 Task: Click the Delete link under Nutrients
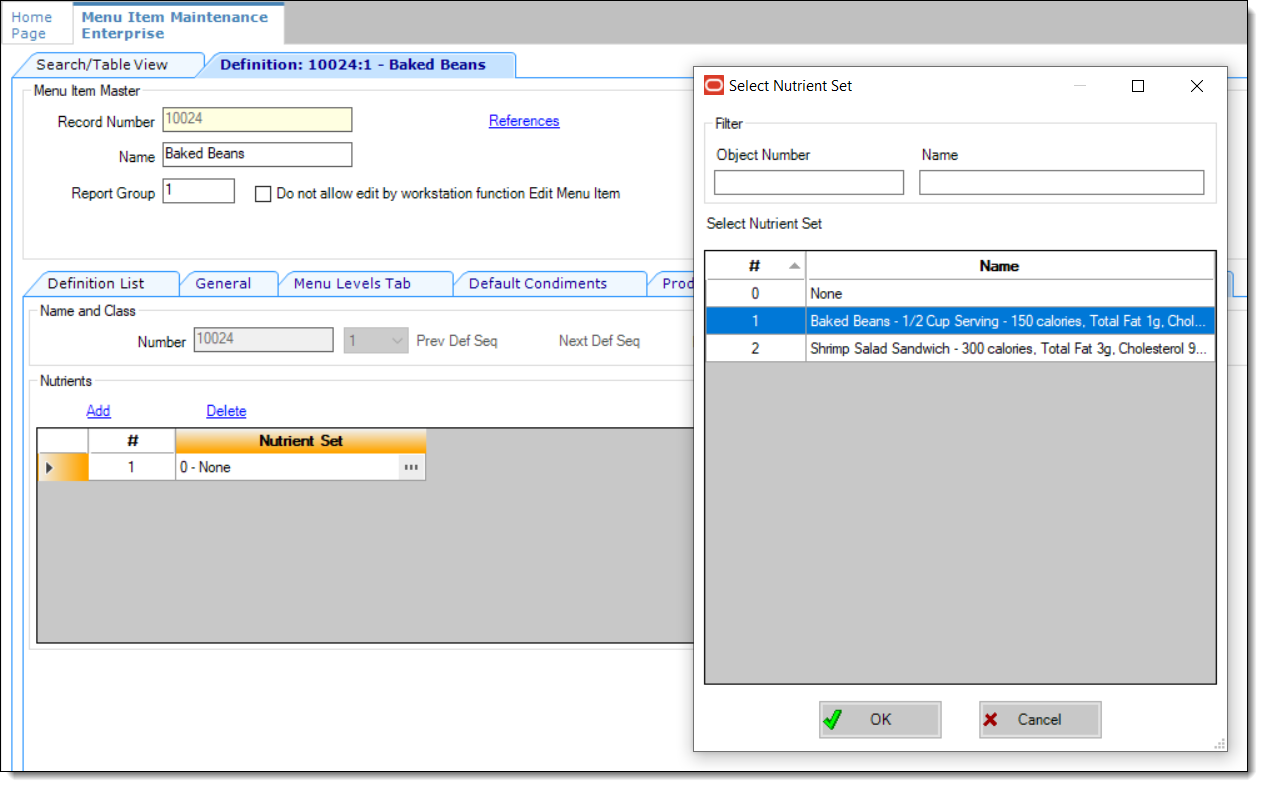(226, 411)
